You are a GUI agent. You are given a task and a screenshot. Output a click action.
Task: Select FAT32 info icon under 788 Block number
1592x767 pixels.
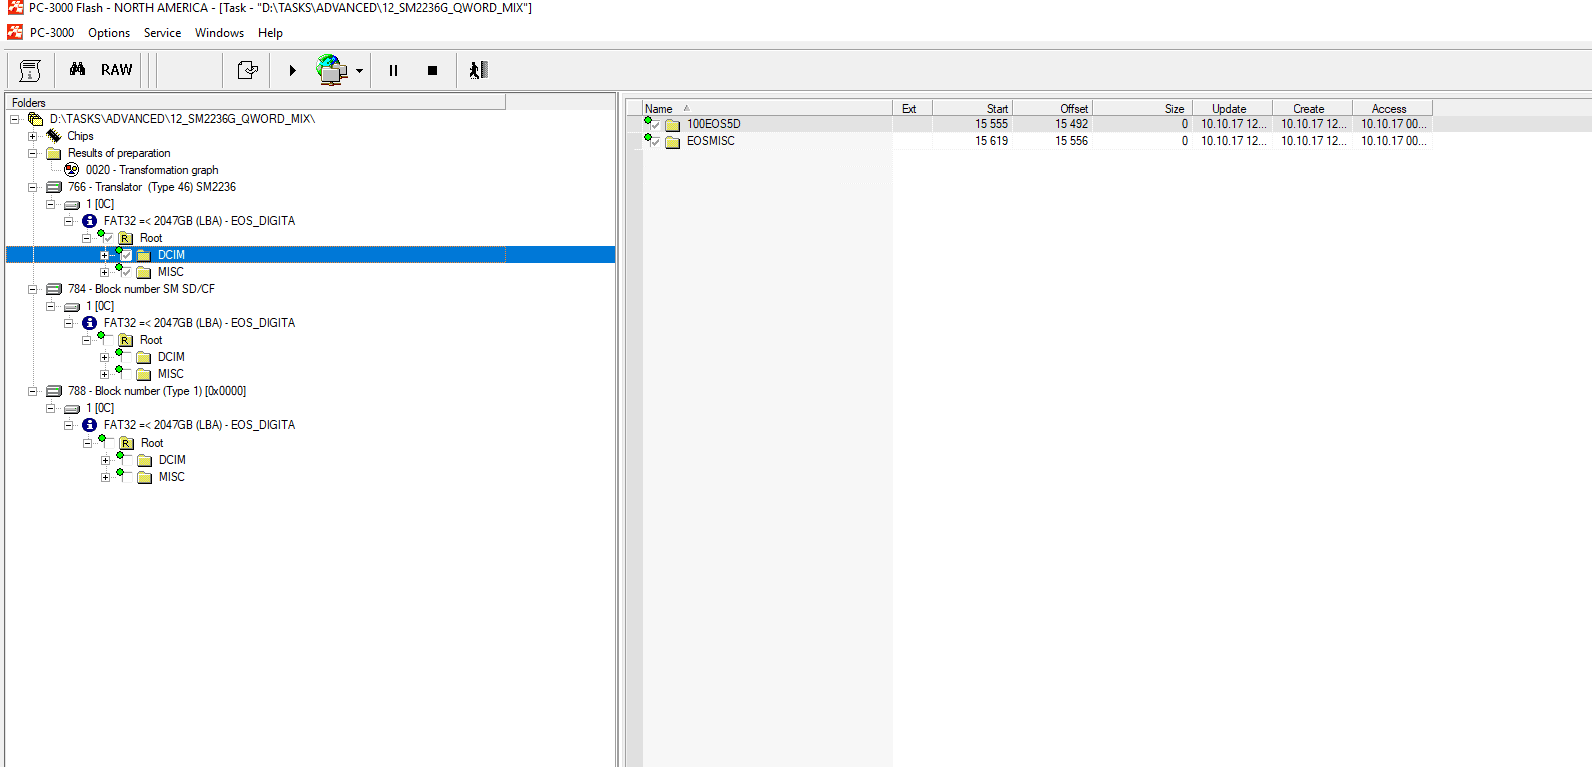pos(90,425)
